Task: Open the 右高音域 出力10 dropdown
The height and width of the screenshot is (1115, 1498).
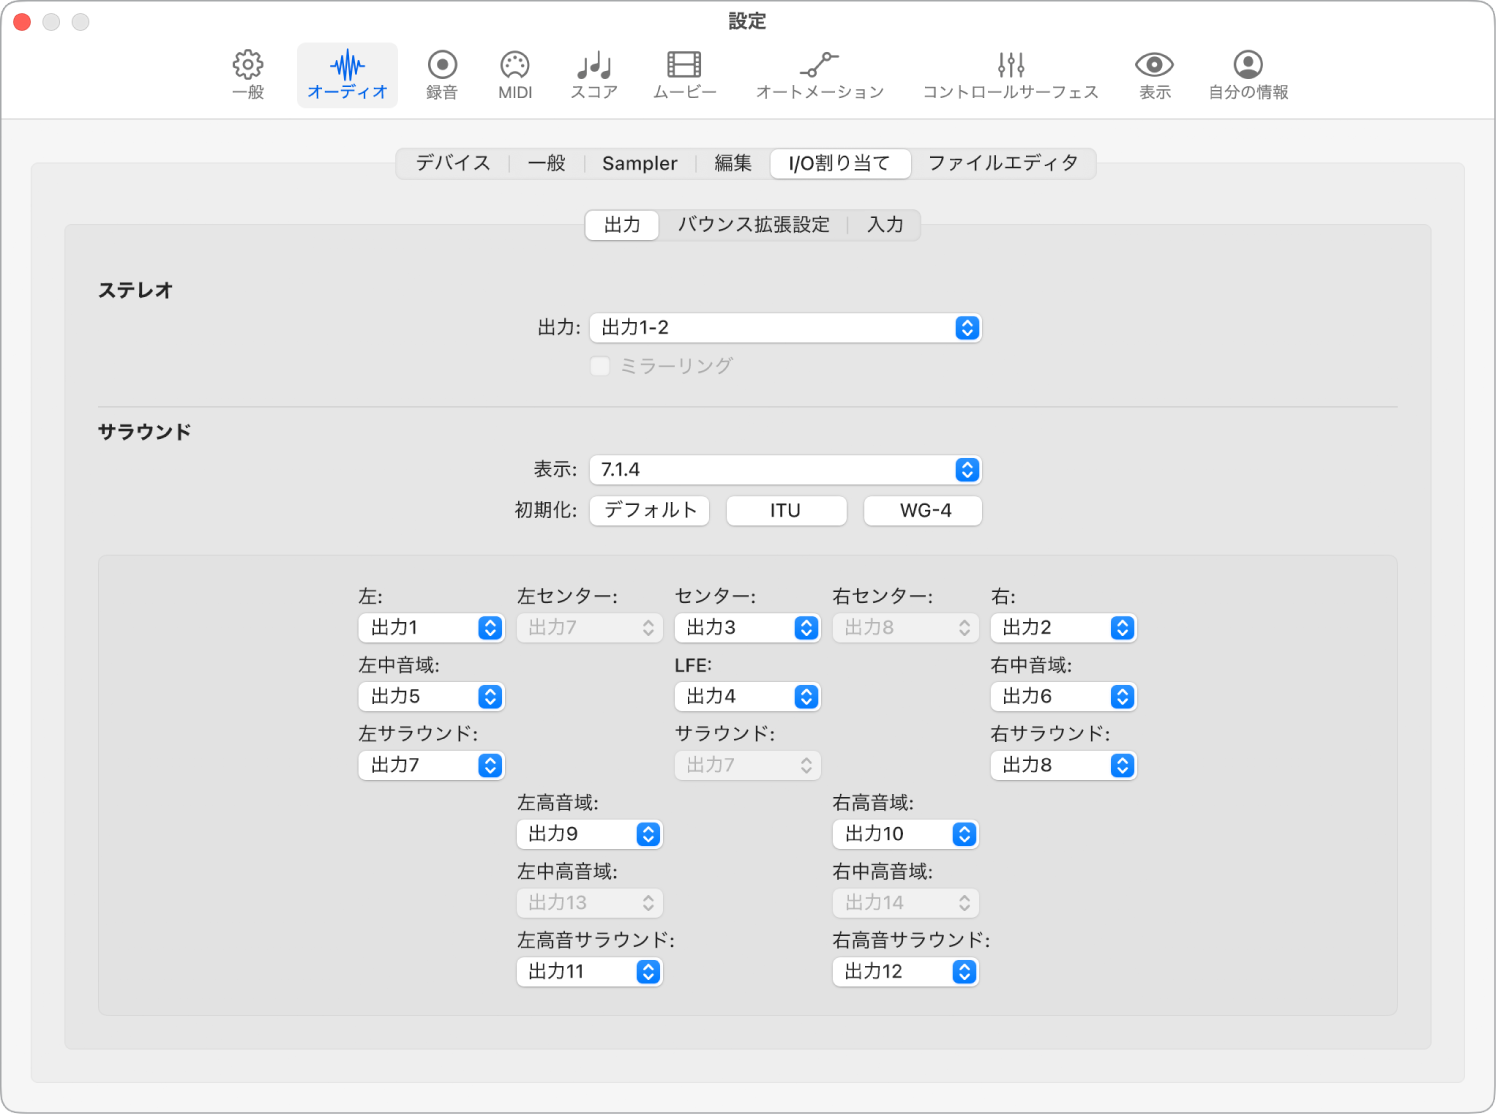Action: click(905, 834)
